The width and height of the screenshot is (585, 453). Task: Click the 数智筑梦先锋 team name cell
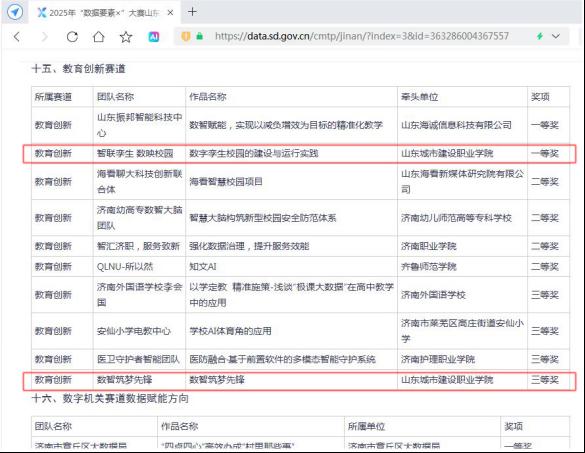[139, 380]
